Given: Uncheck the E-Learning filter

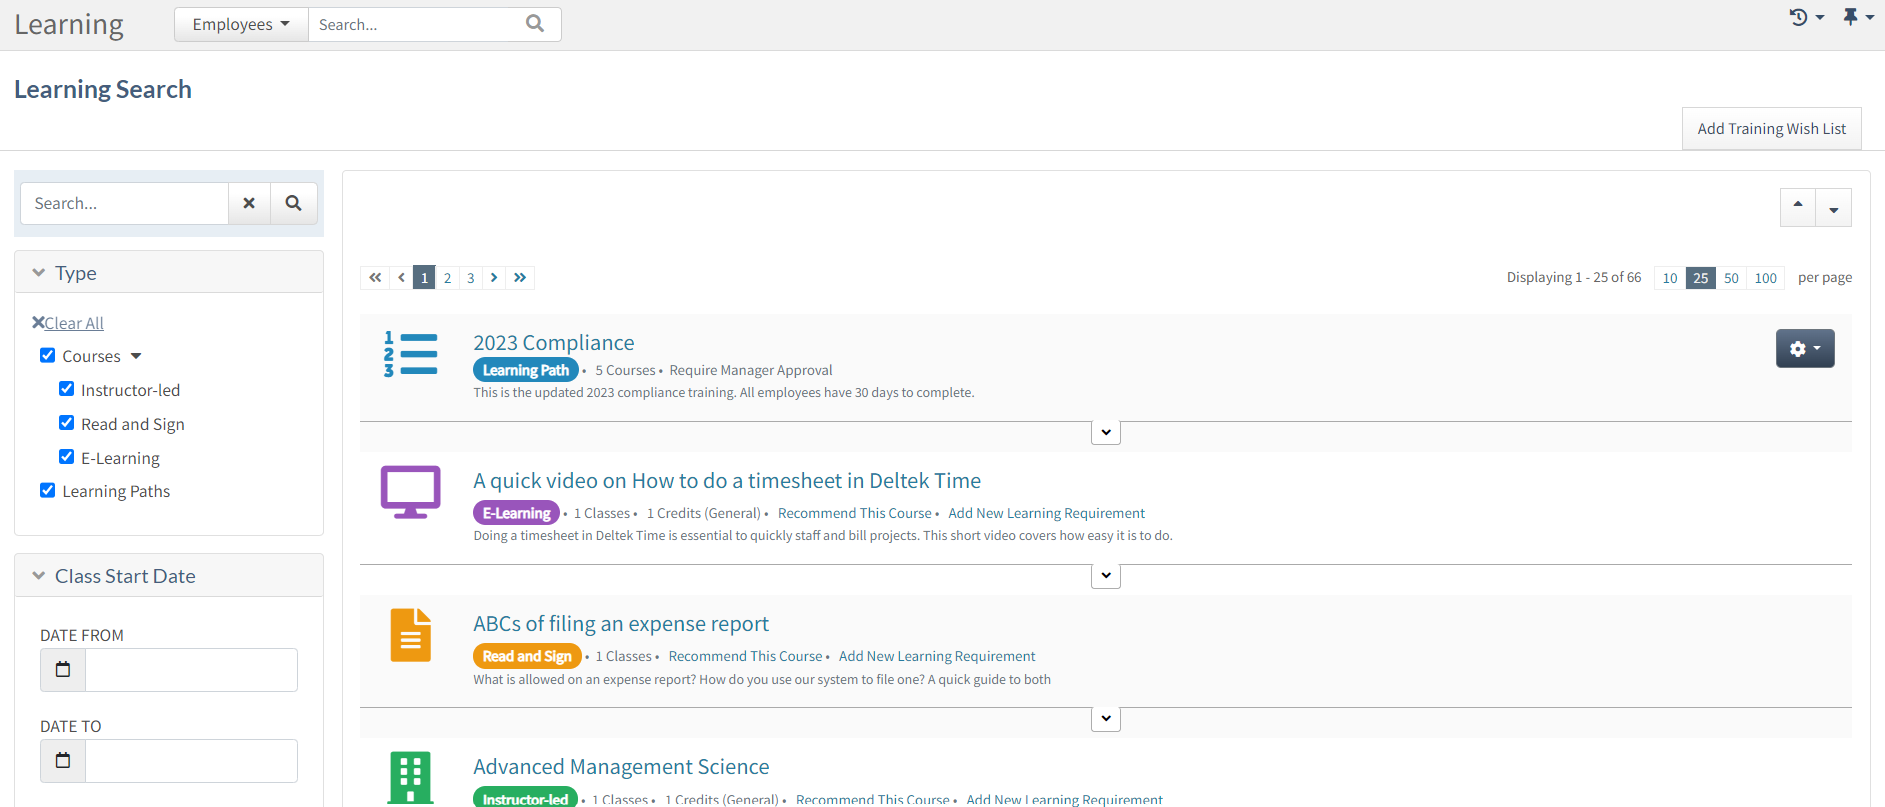Looking at the screenshot, I should [x=66, y=457].
